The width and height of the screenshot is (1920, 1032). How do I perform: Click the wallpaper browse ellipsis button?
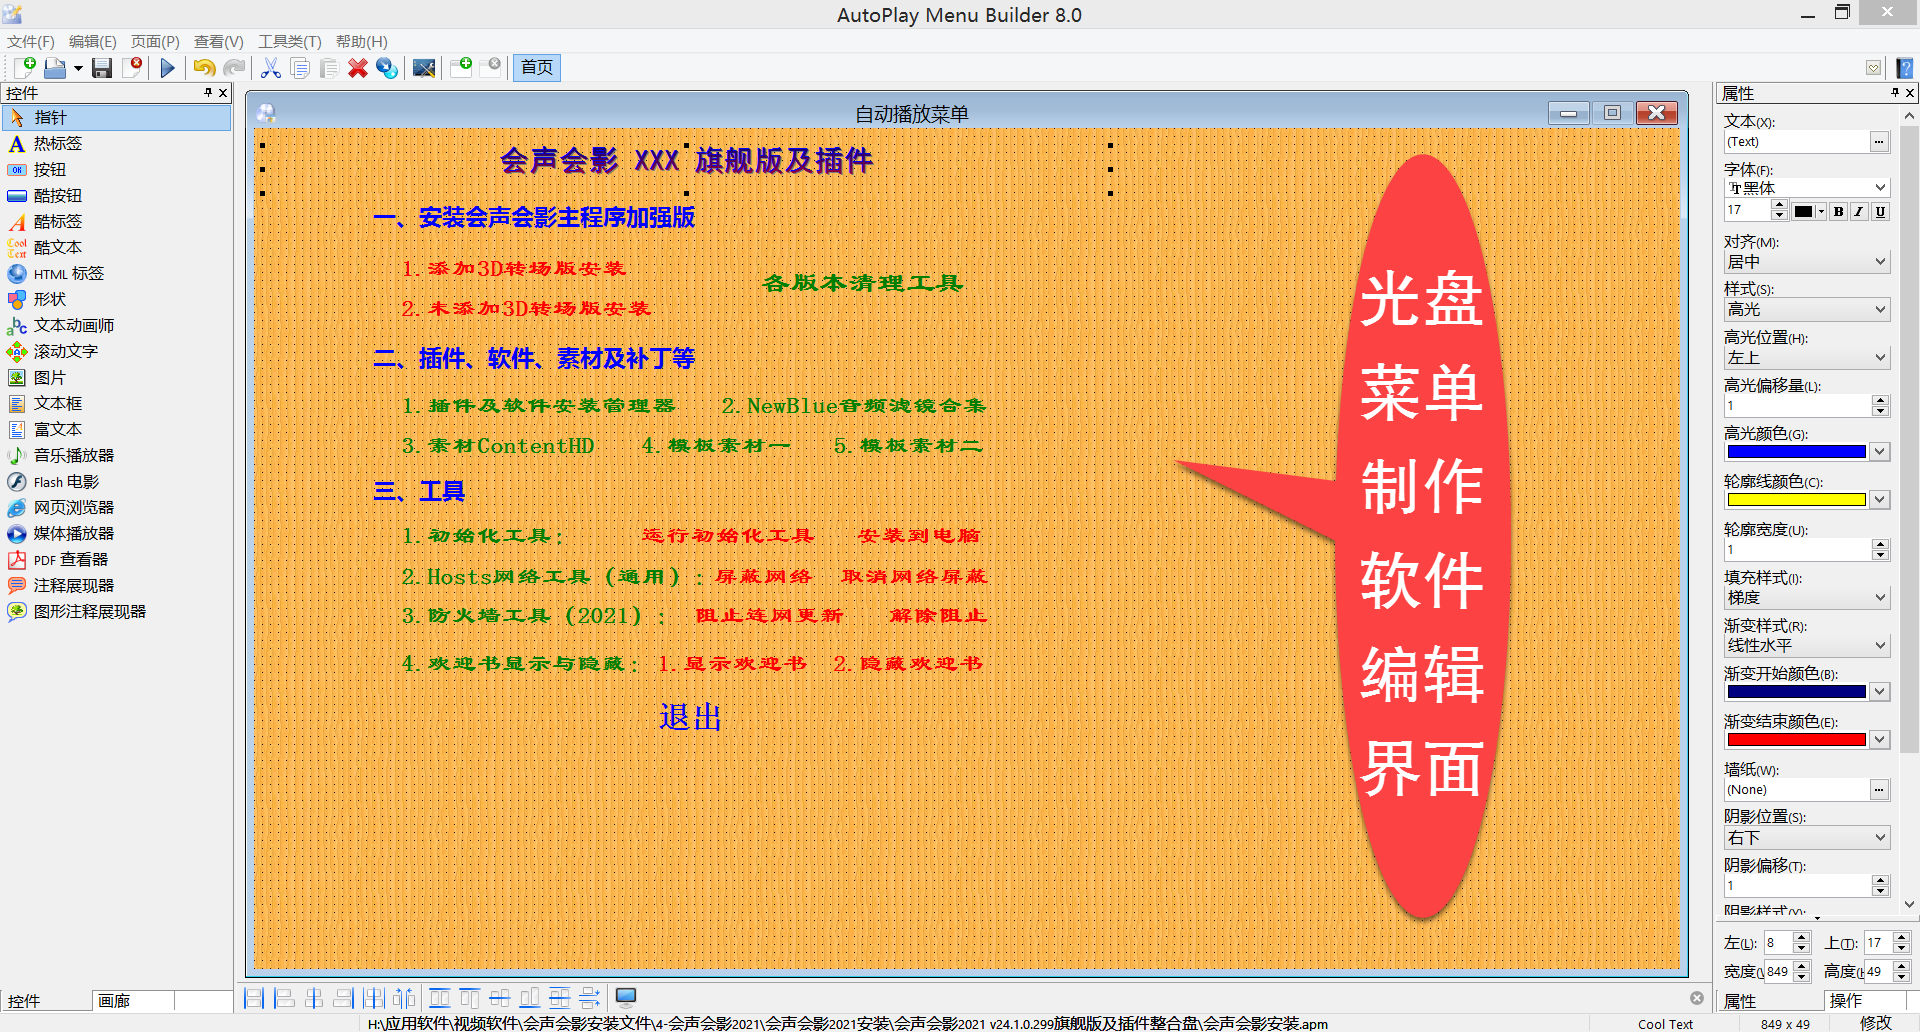click(1880, 790)
